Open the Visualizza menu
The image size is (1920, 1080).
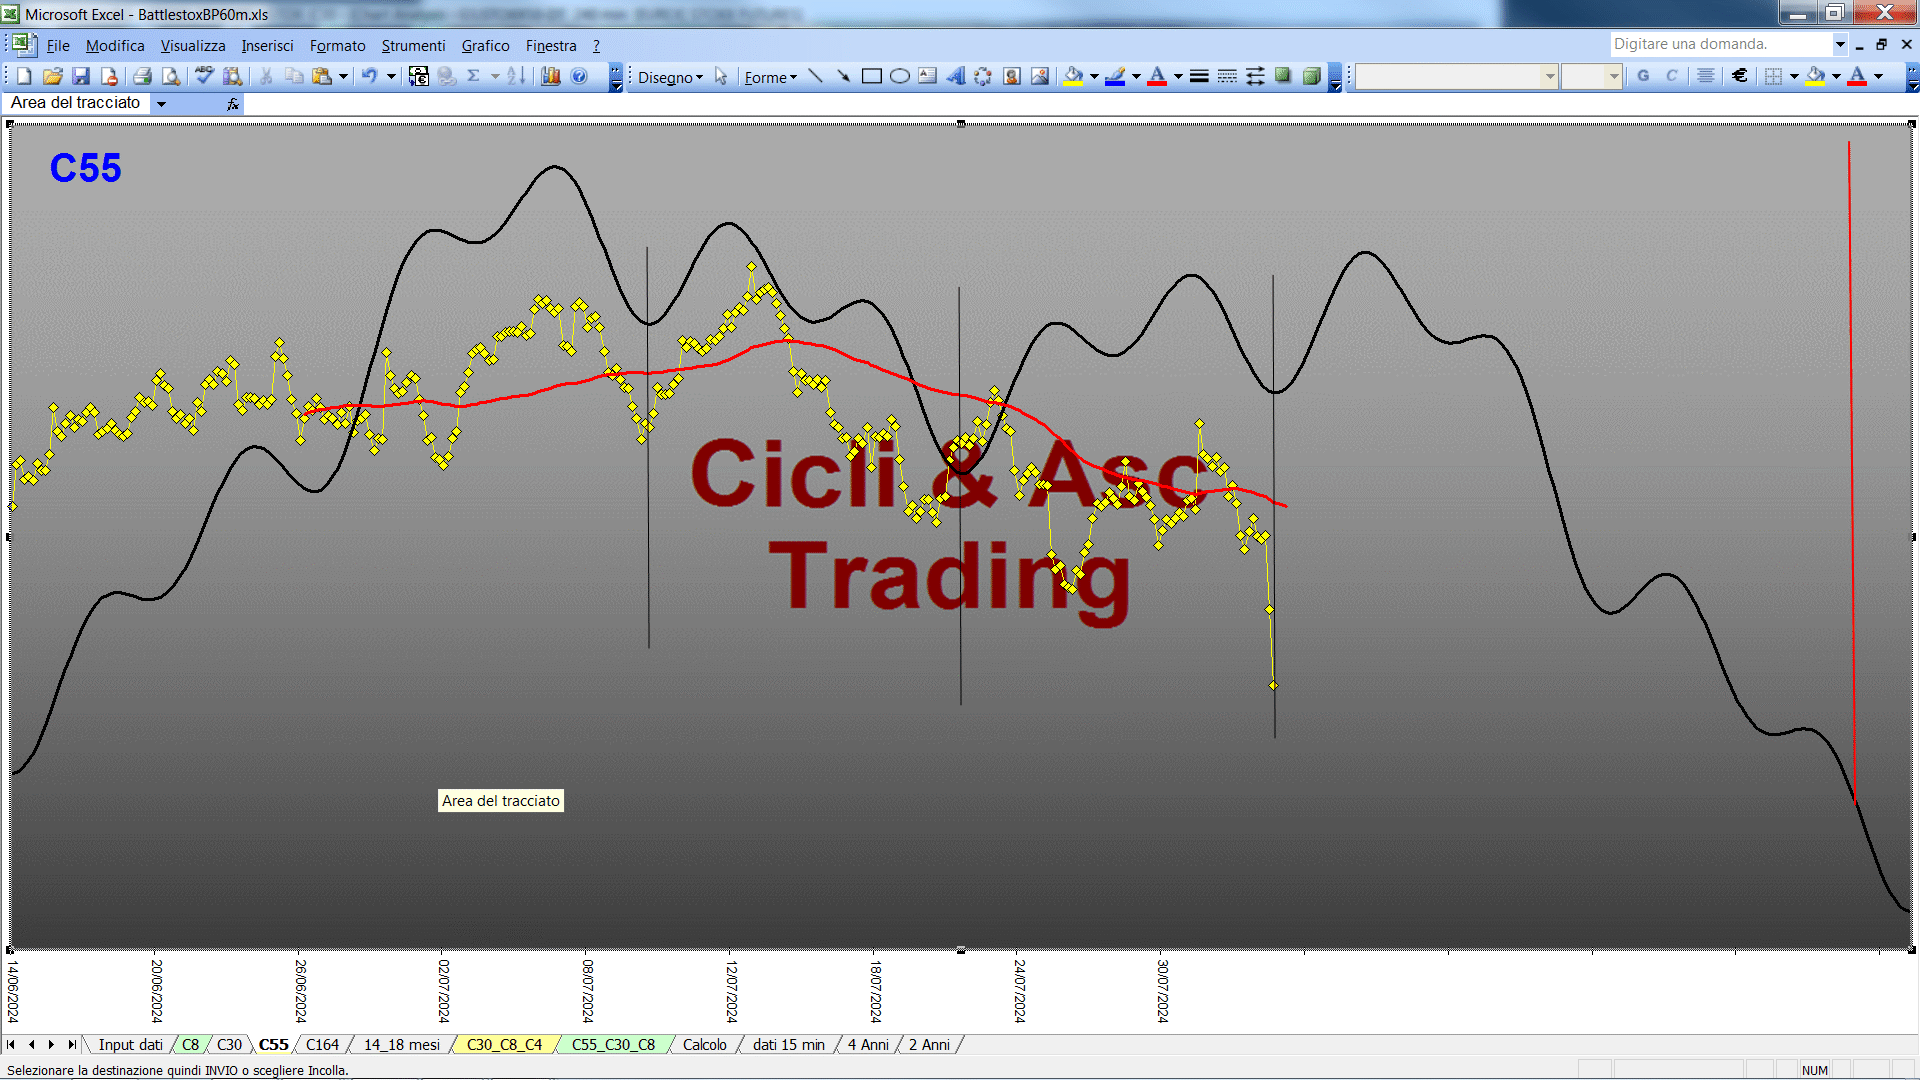point(193,45)
